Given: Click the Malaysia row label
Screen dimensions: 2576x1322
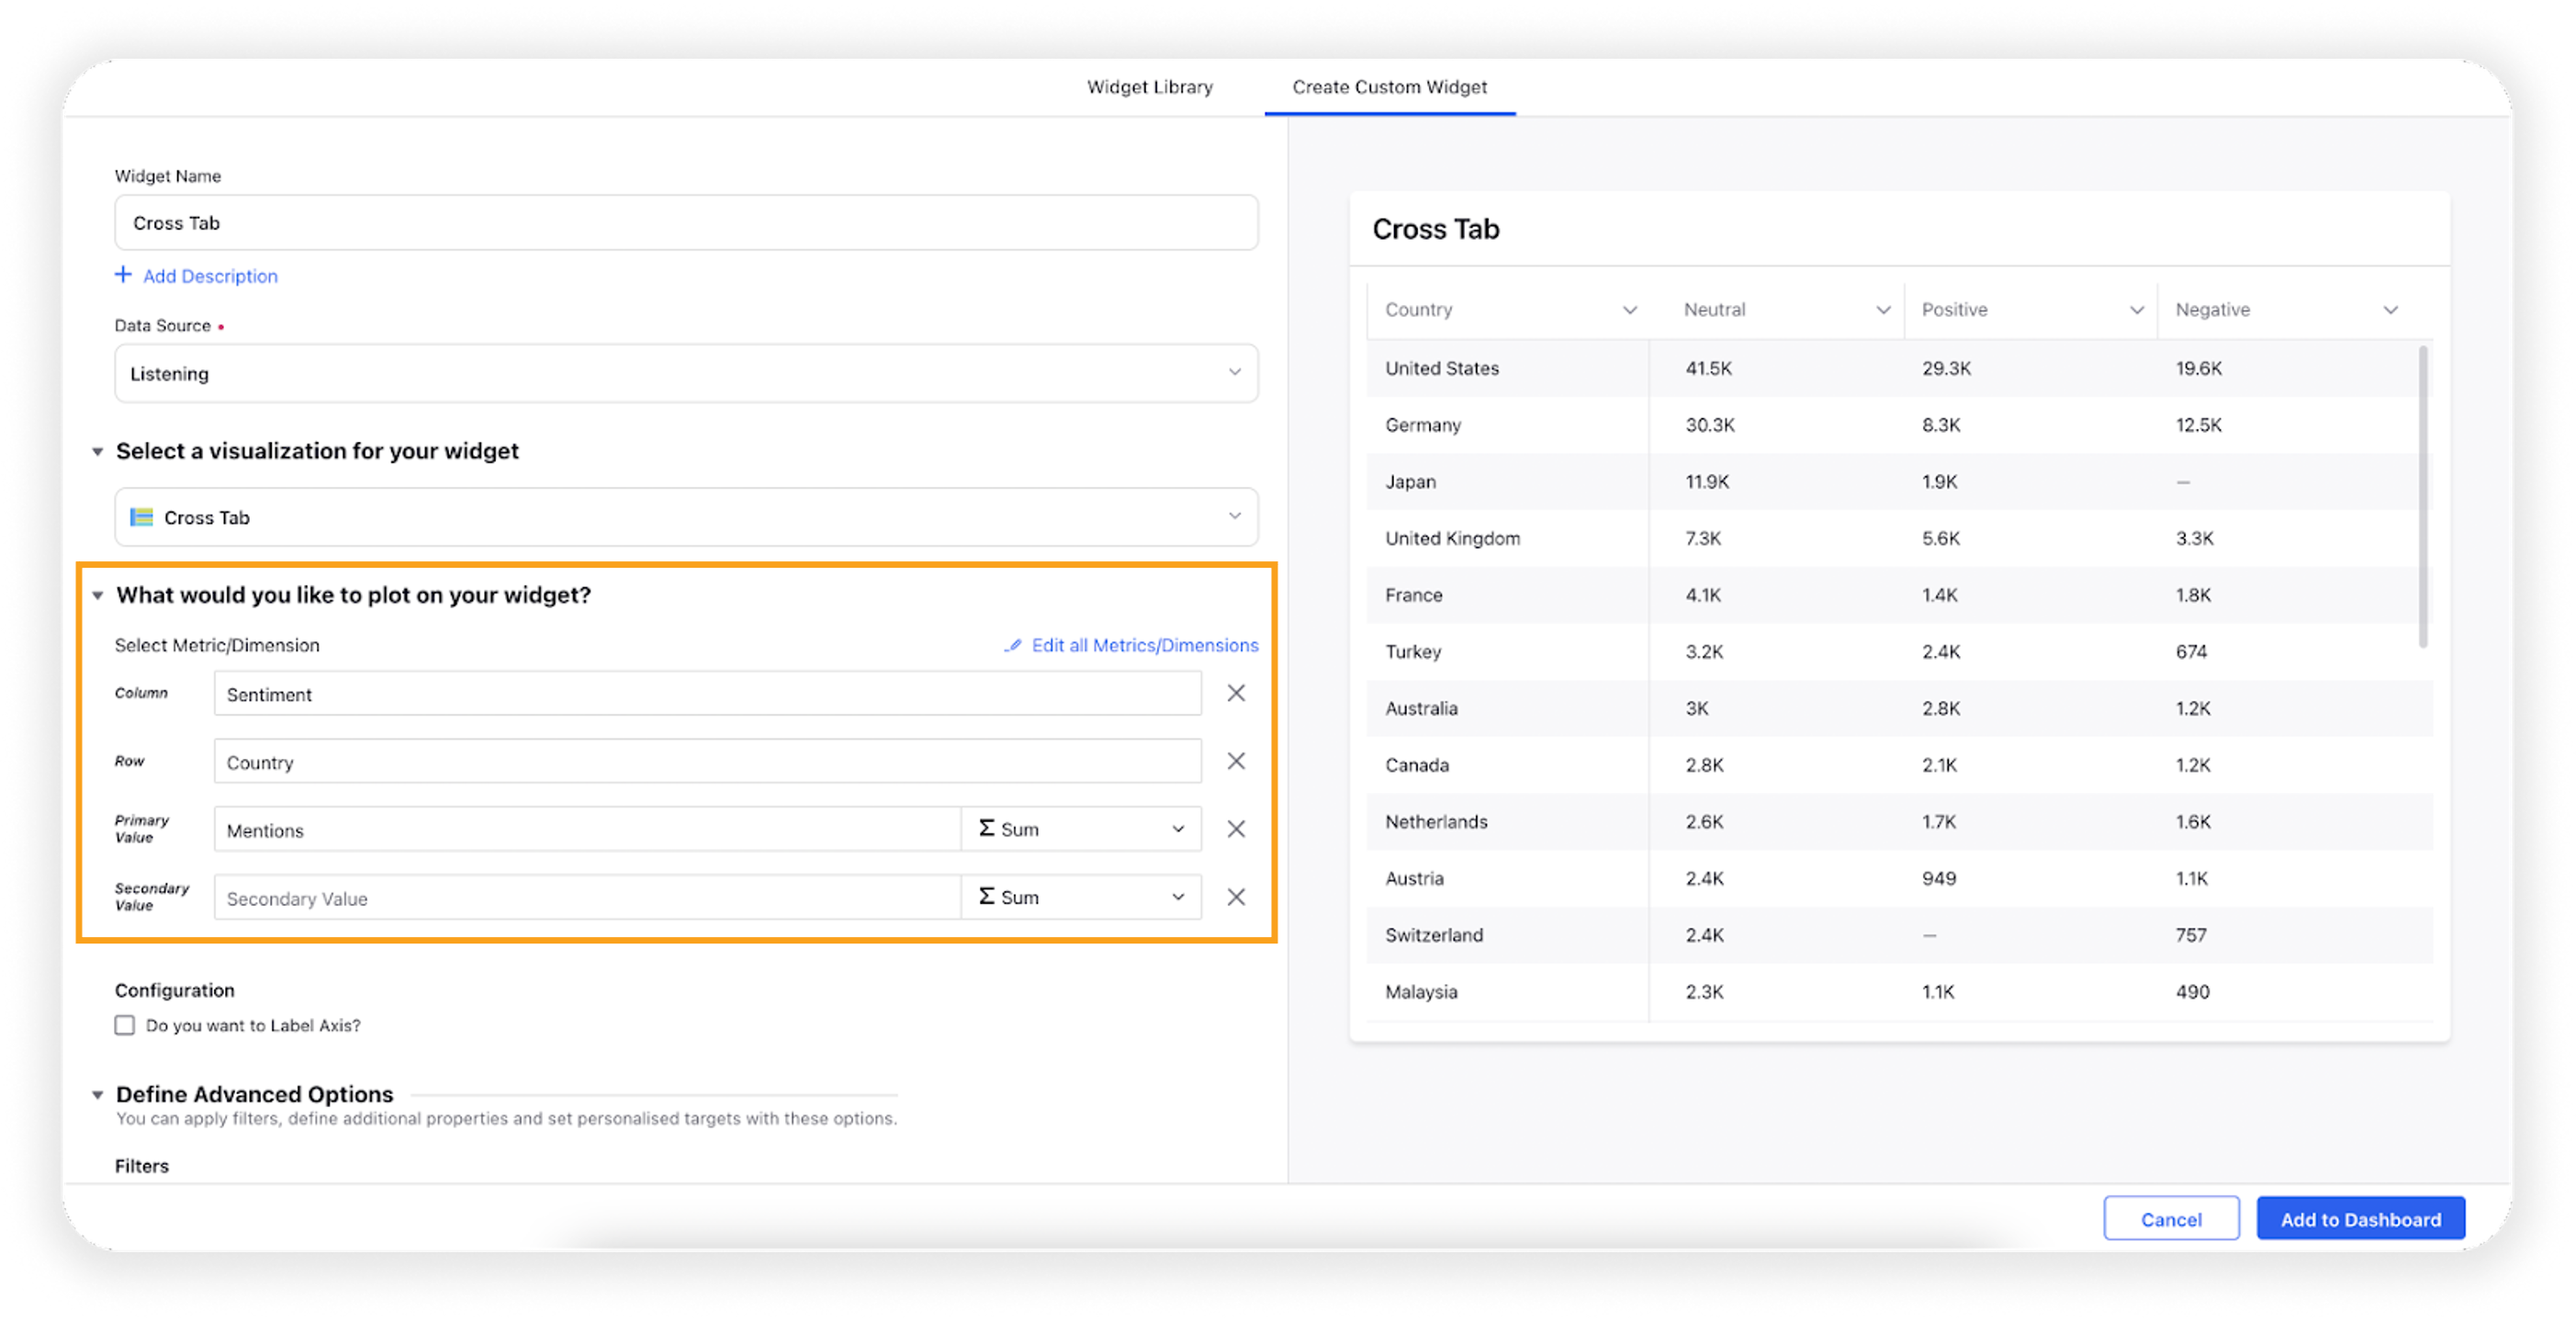Looking at the screenshot, I should pos(1421,991).
